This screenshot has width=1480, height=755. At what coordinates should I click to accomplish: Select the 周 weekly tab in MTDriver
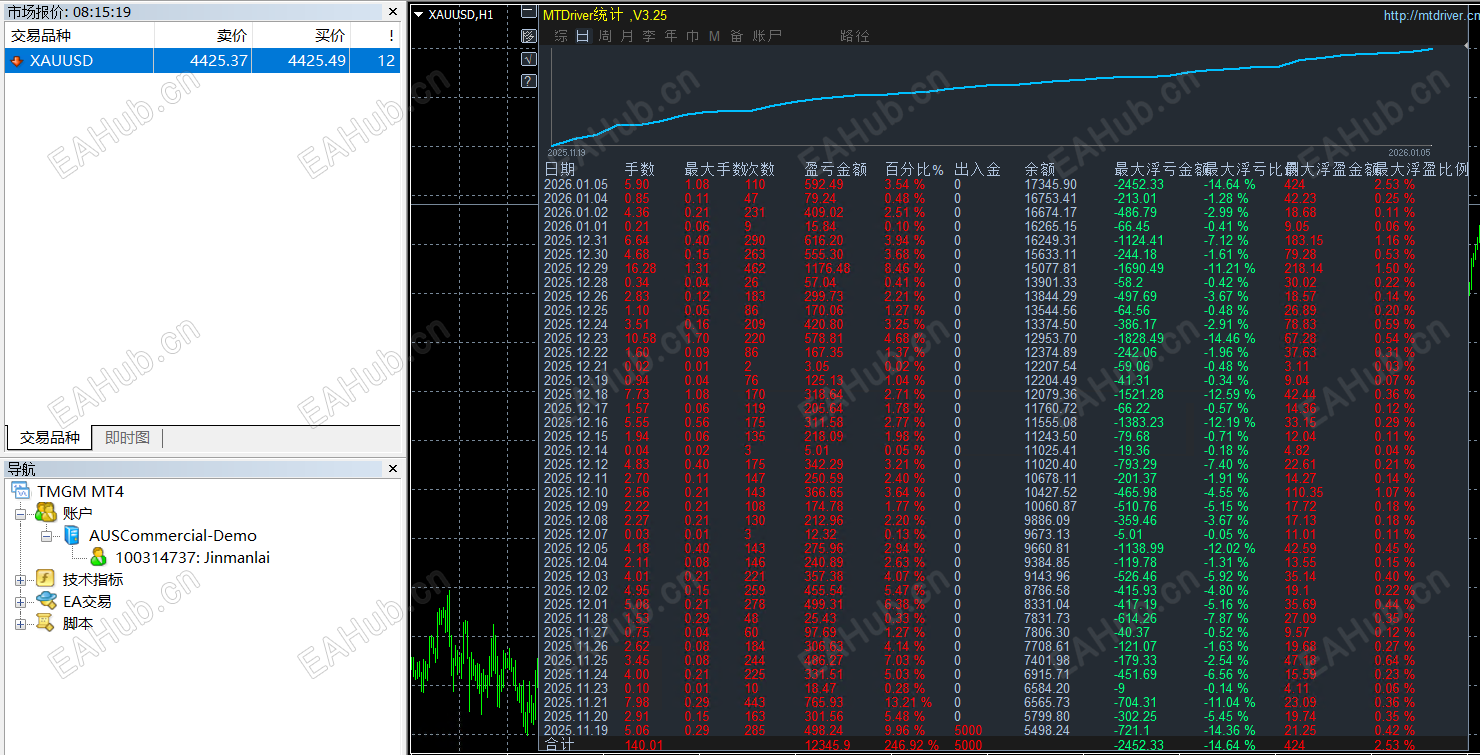coord(605,36)
